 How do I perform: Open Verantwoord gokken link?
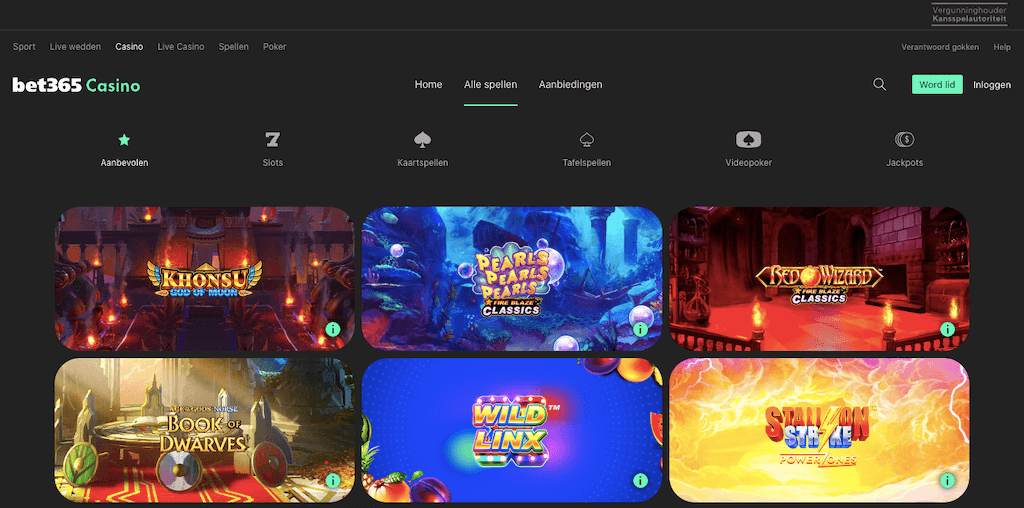tap(940, 47)
